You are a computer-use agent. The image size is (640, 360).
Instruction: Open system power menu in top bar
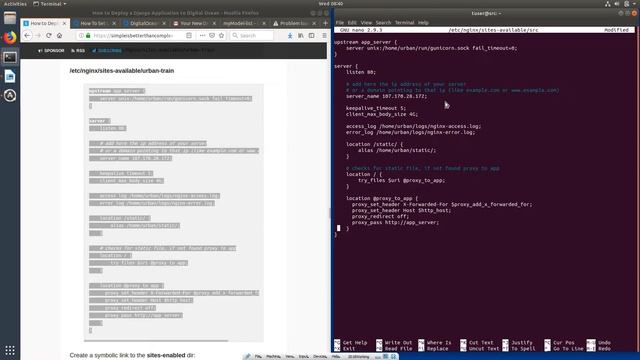pyautogui.click(x=629, y=4)
